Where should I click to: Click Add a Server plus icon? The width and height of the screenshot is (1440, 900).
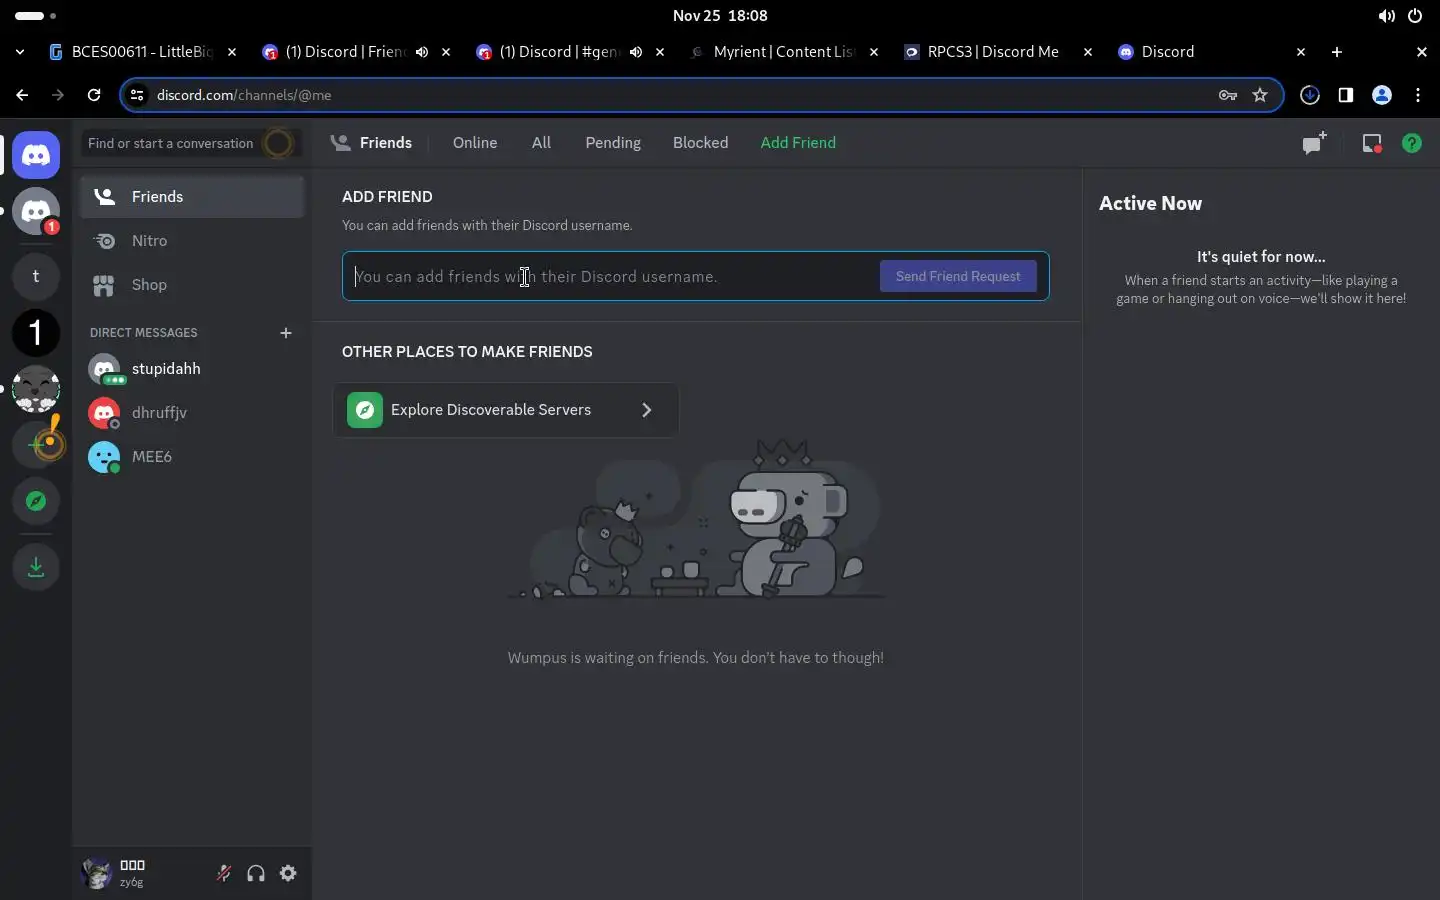click(x=36, y=445)
